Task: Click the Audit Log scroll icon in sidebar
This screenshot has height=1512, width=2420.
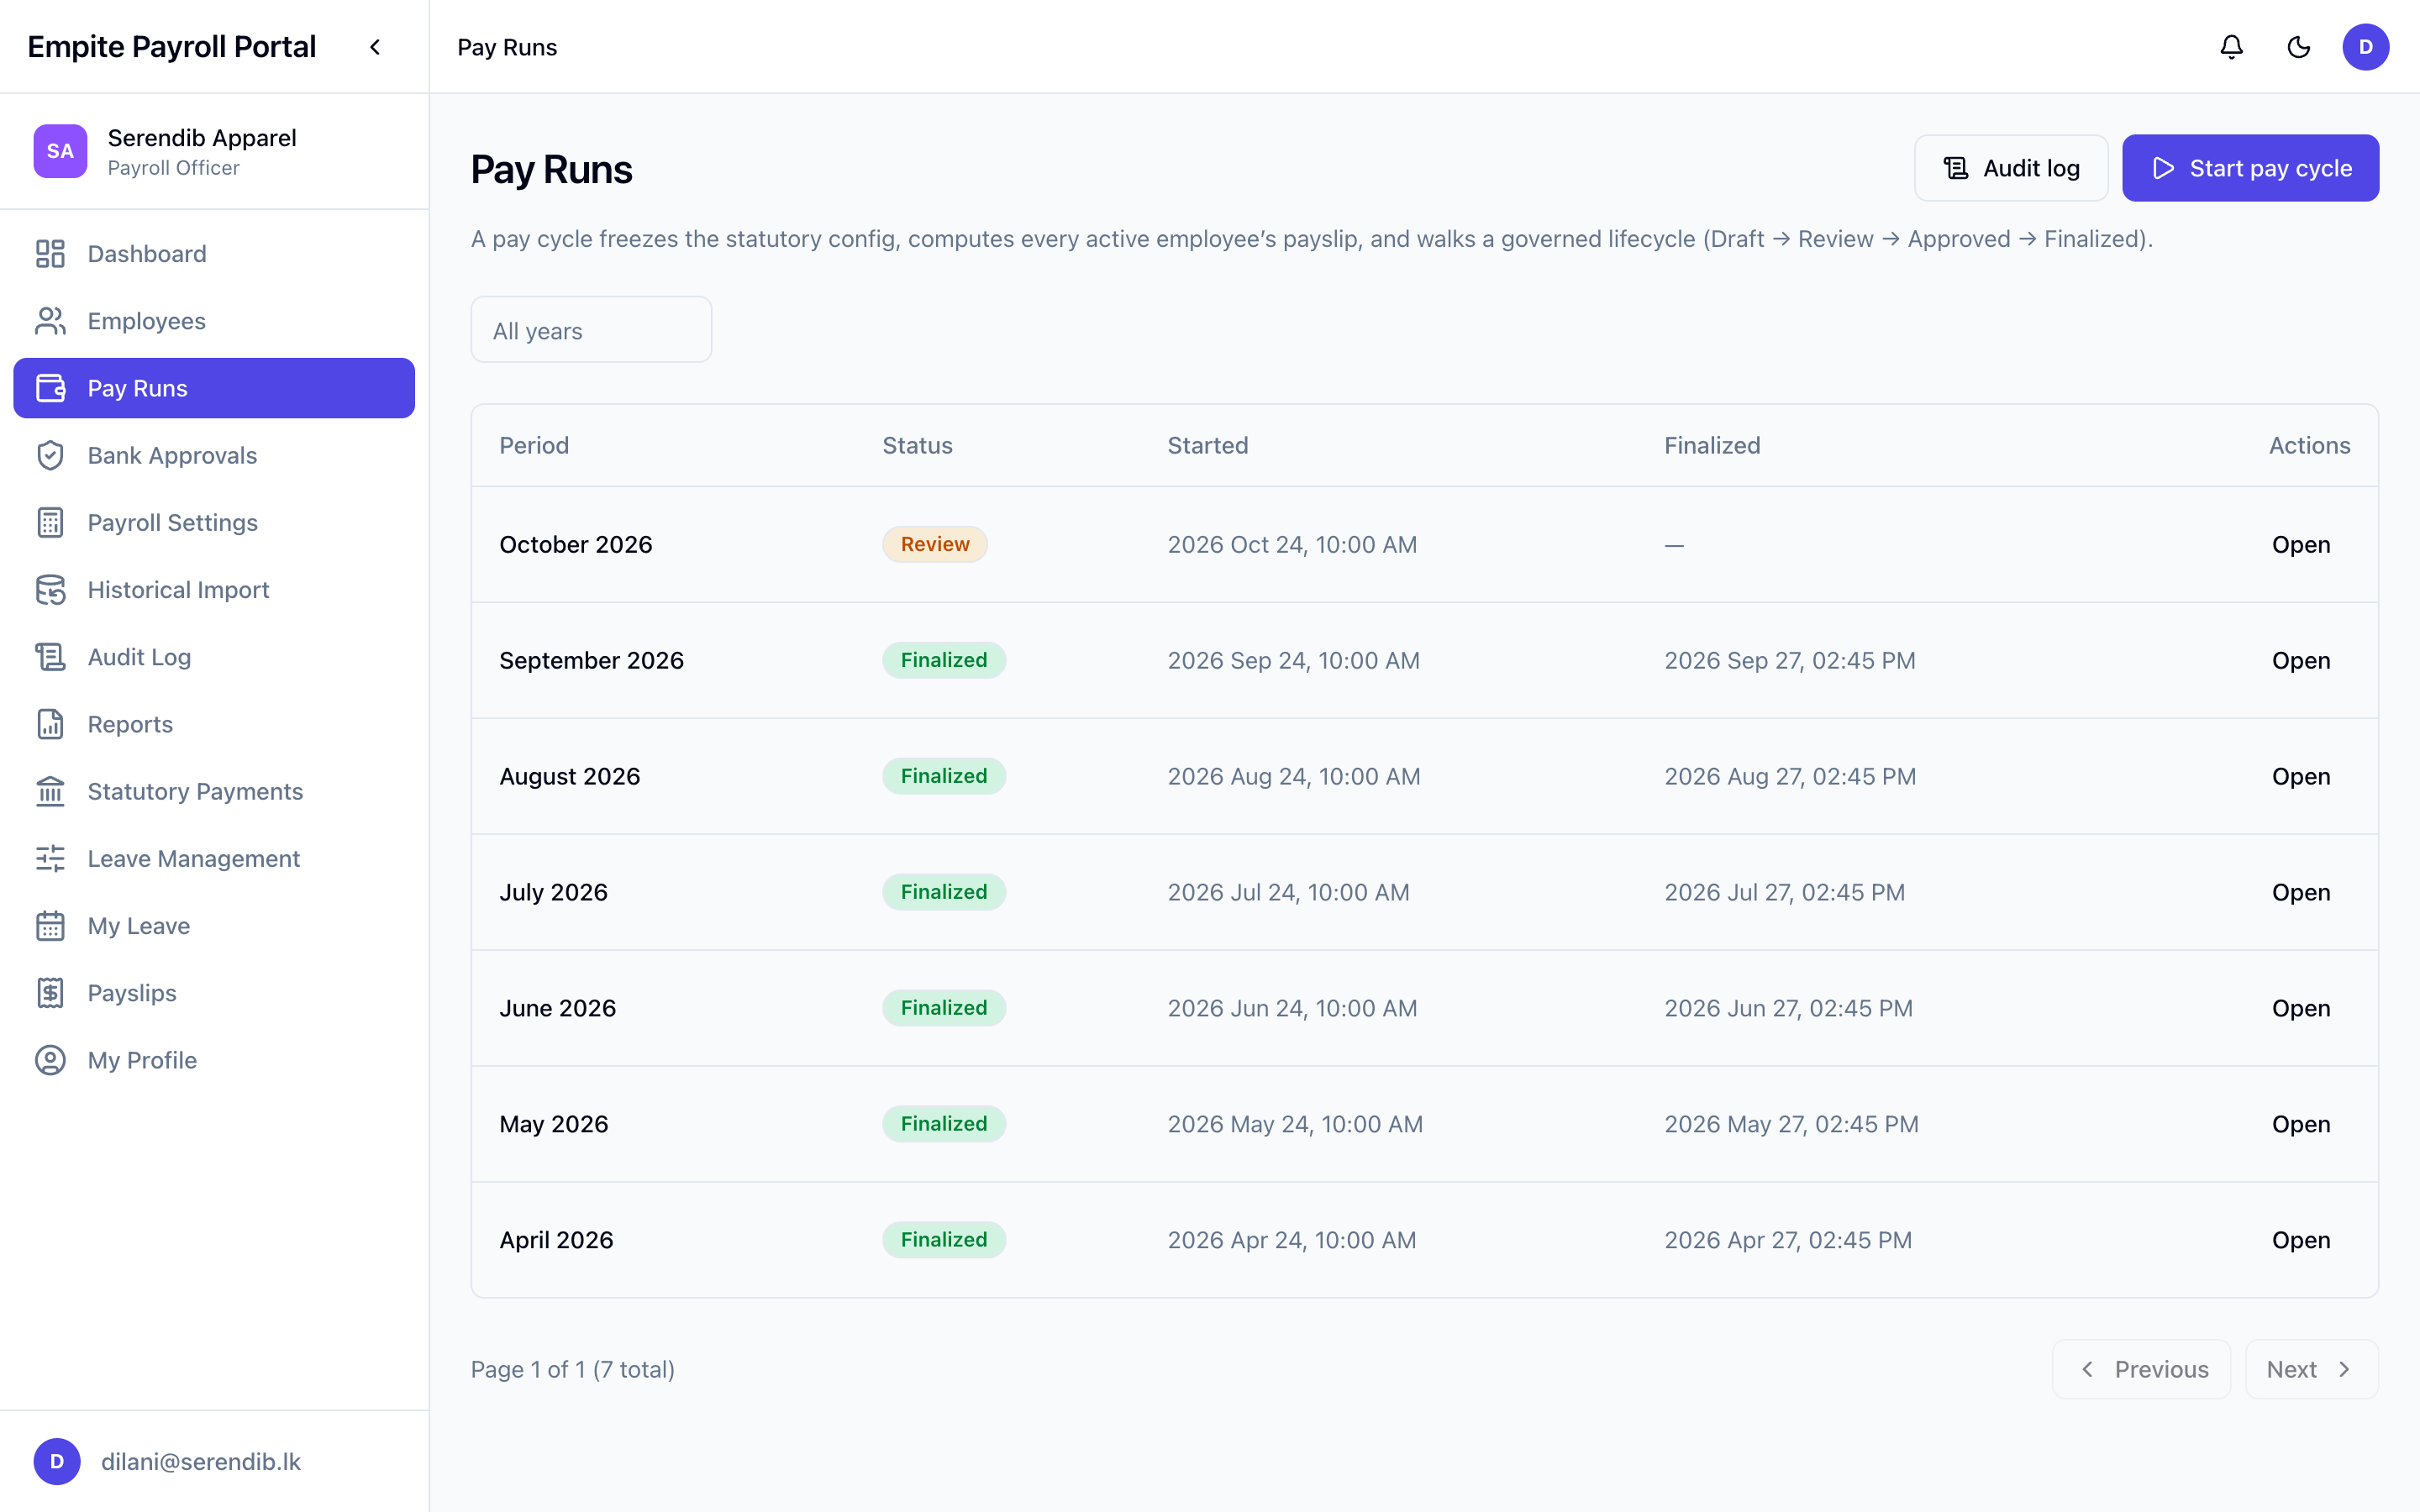Action: [50, 657]
